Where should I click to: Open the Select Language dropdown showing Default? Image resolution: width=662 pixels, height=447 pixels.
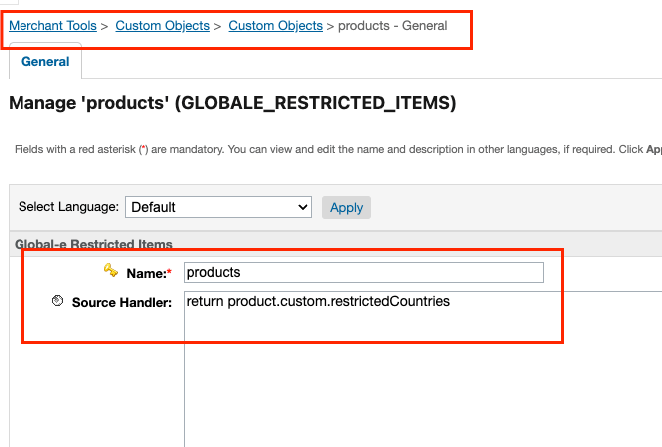[218, 207]
